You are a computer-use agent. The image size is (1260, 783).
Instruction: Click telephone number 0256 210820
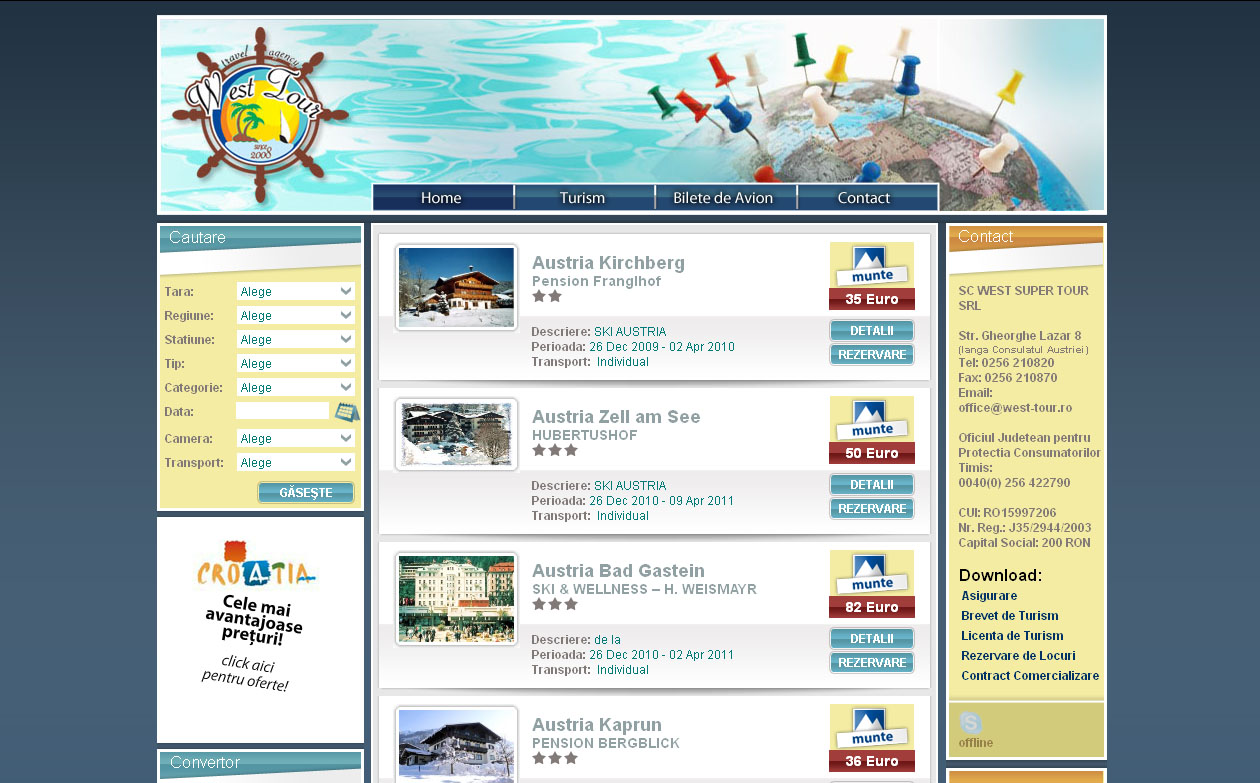(x=1018, y=363)
